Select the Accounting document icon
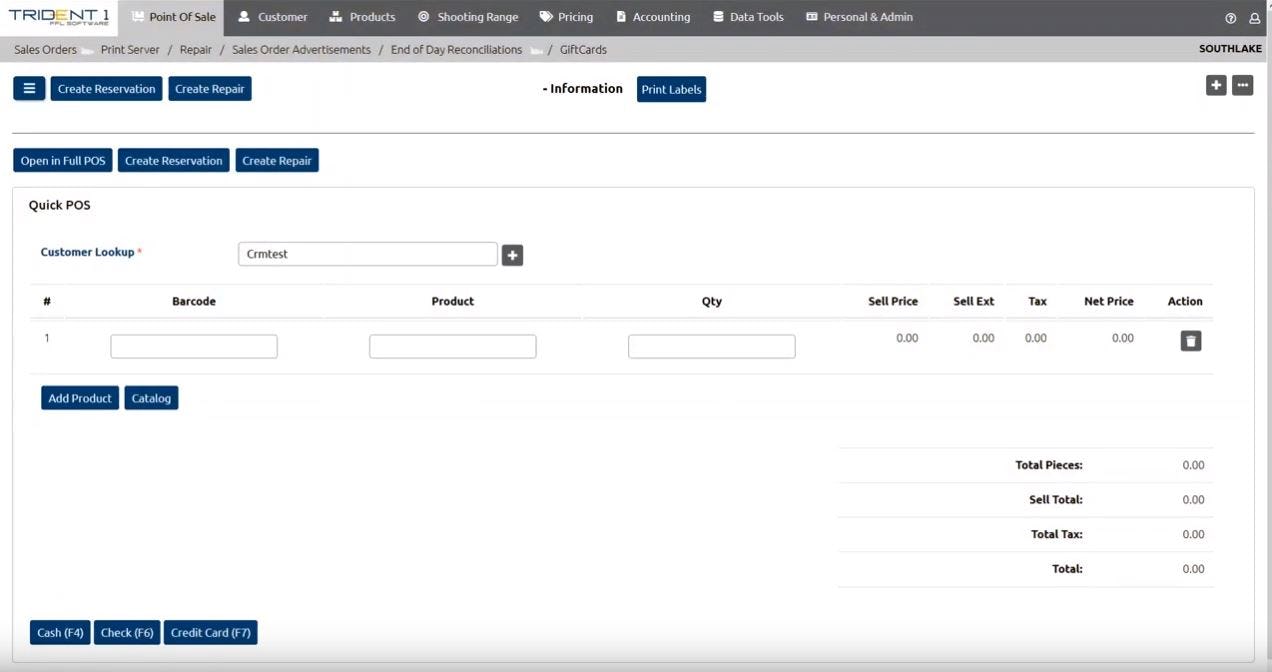Viewport: 1272px width, 672px height. pyautogui.click(x=621, y=17)
